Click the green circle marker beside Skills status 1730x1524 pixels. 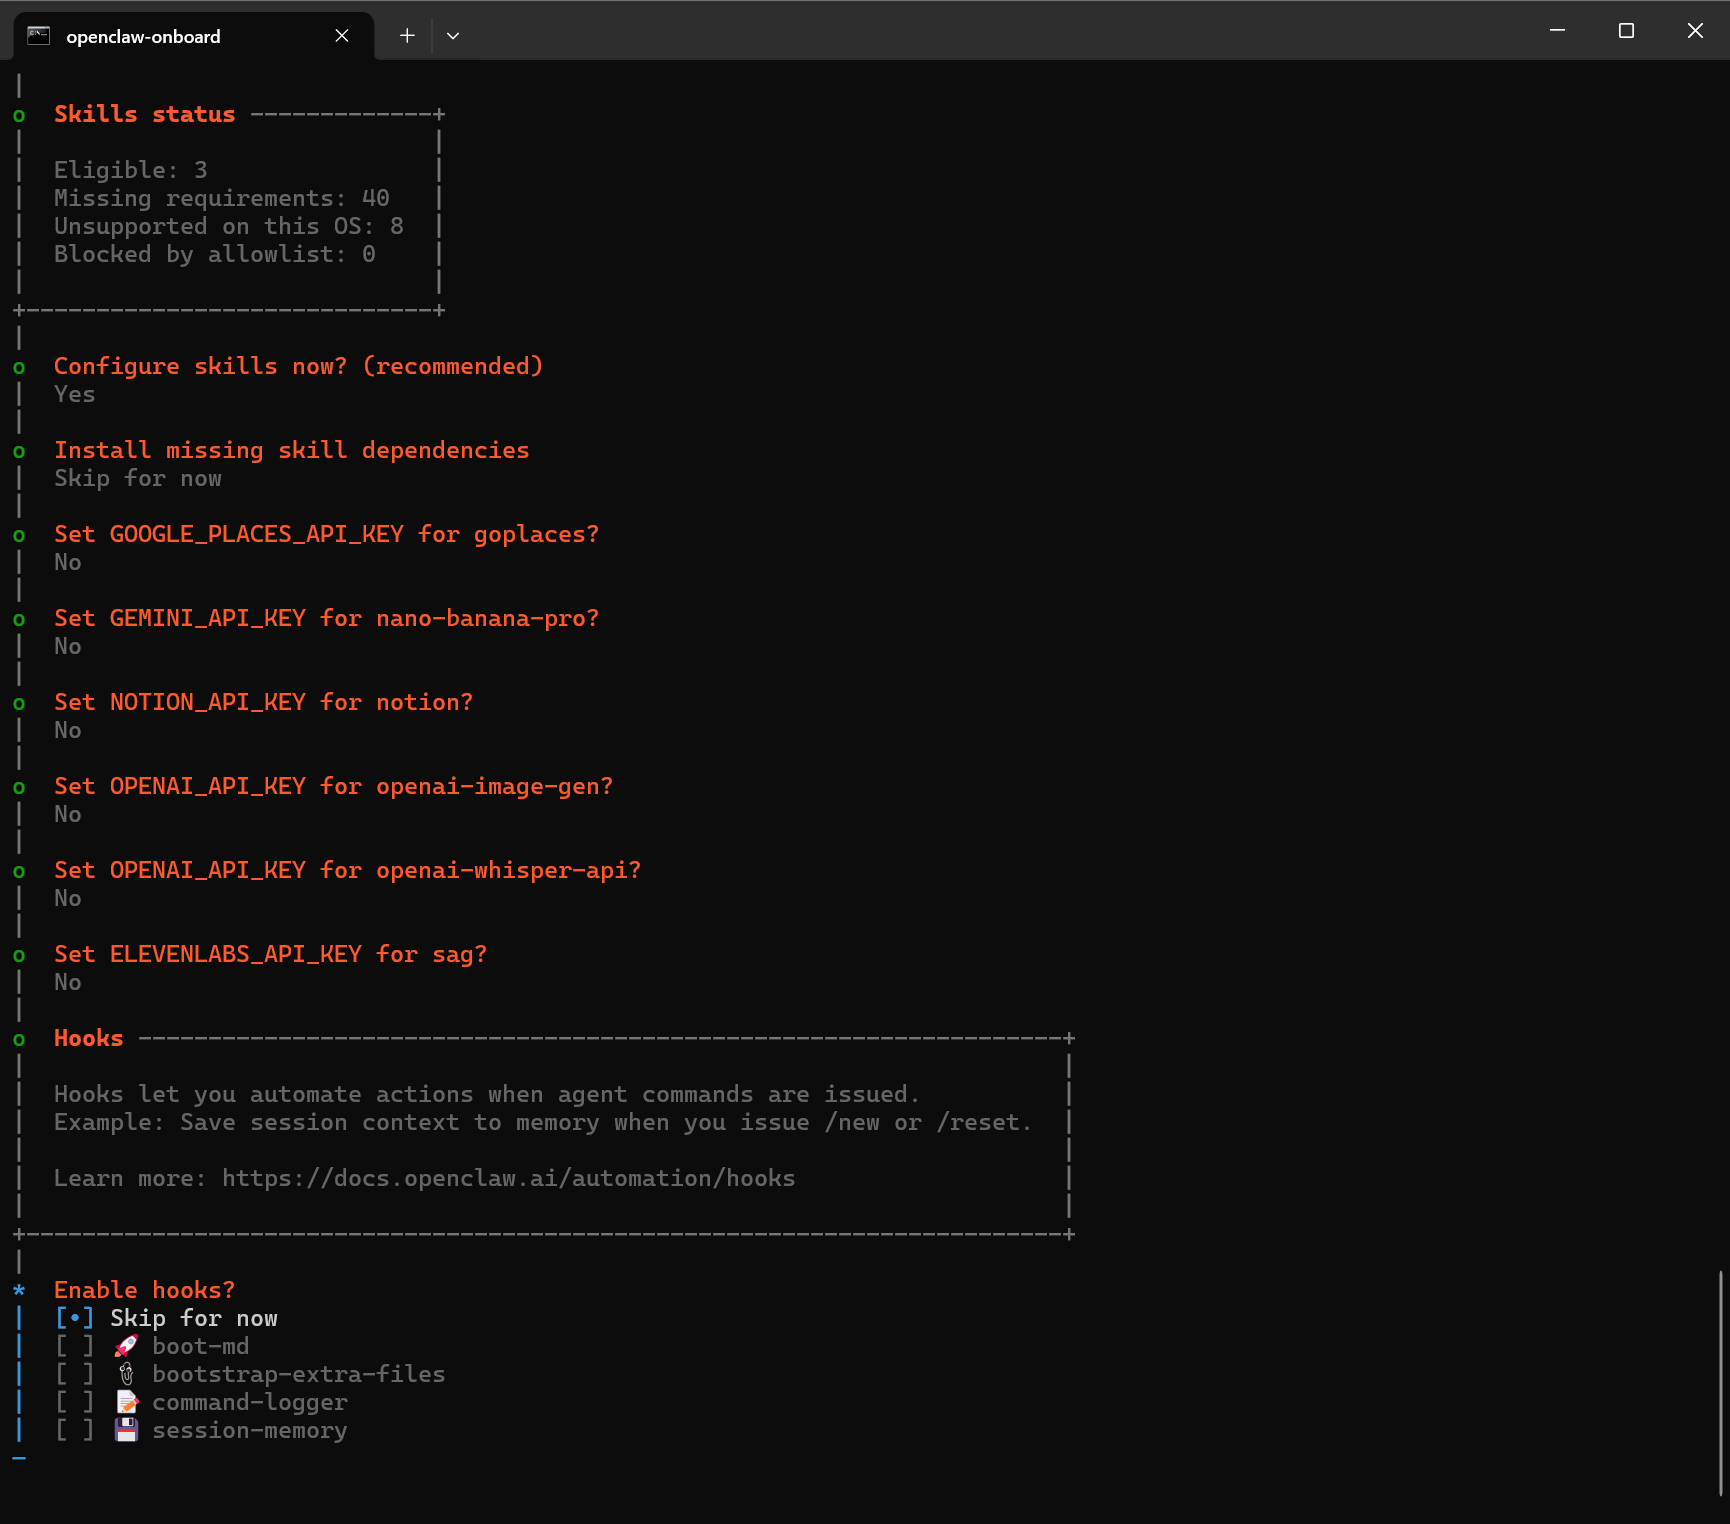(x=19, y=116)
